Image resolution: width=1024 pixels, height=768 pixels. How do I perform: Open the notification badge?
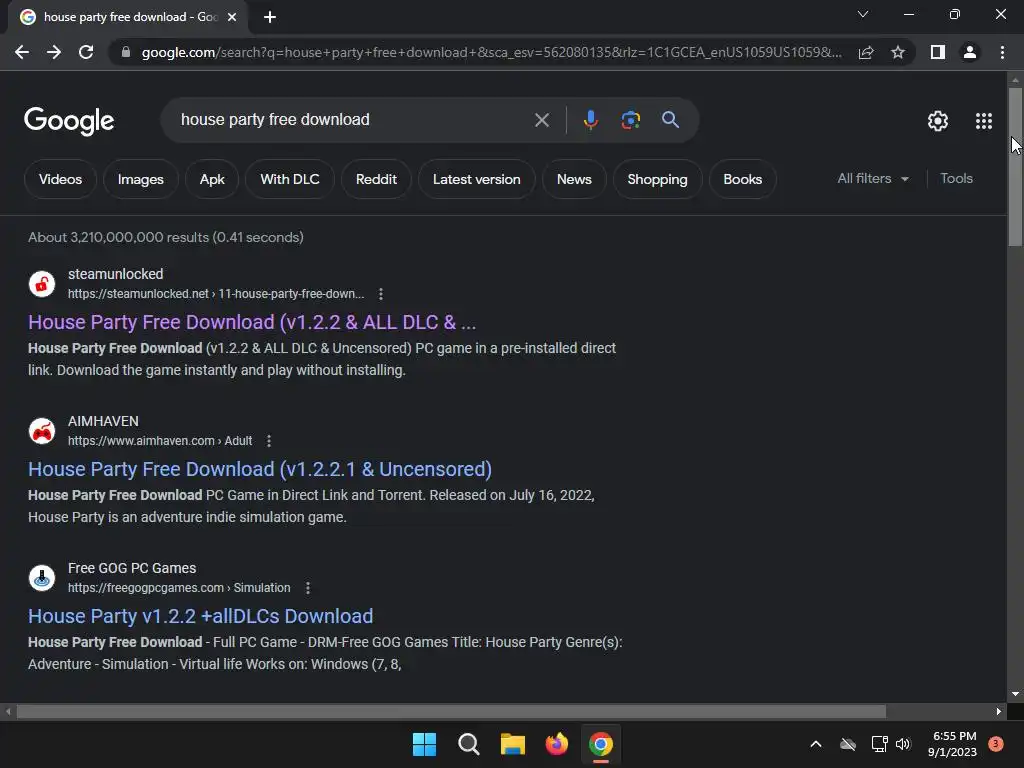click(x=995, y=743)
